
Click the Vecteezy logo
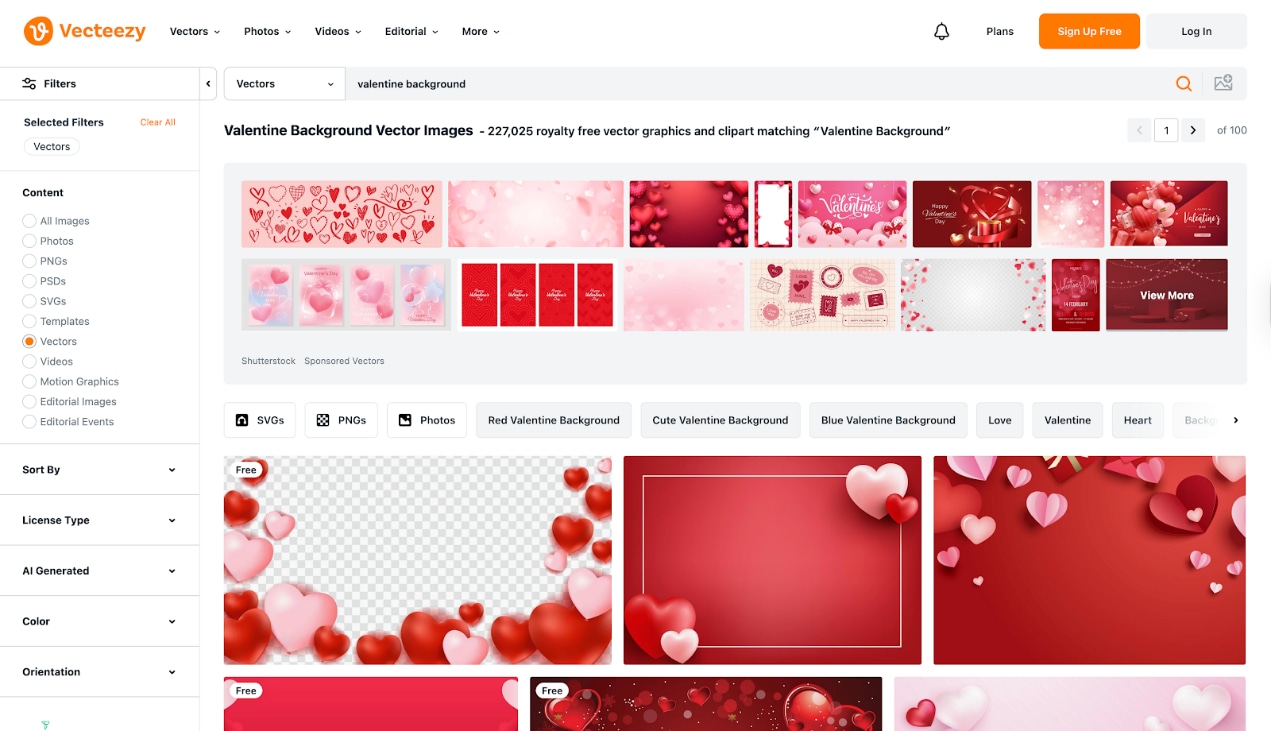coord(85,31)
